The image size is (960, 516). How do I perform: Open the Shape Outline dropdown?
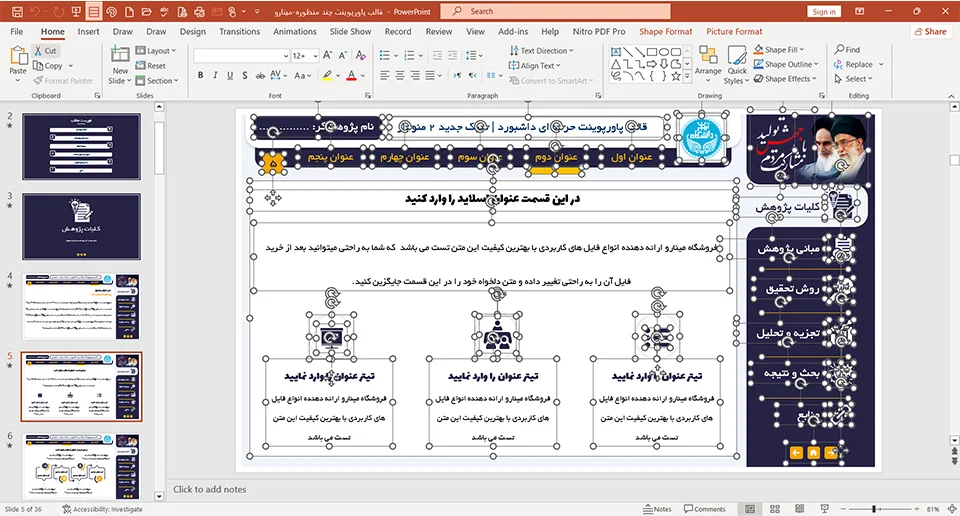coord(786,64)
